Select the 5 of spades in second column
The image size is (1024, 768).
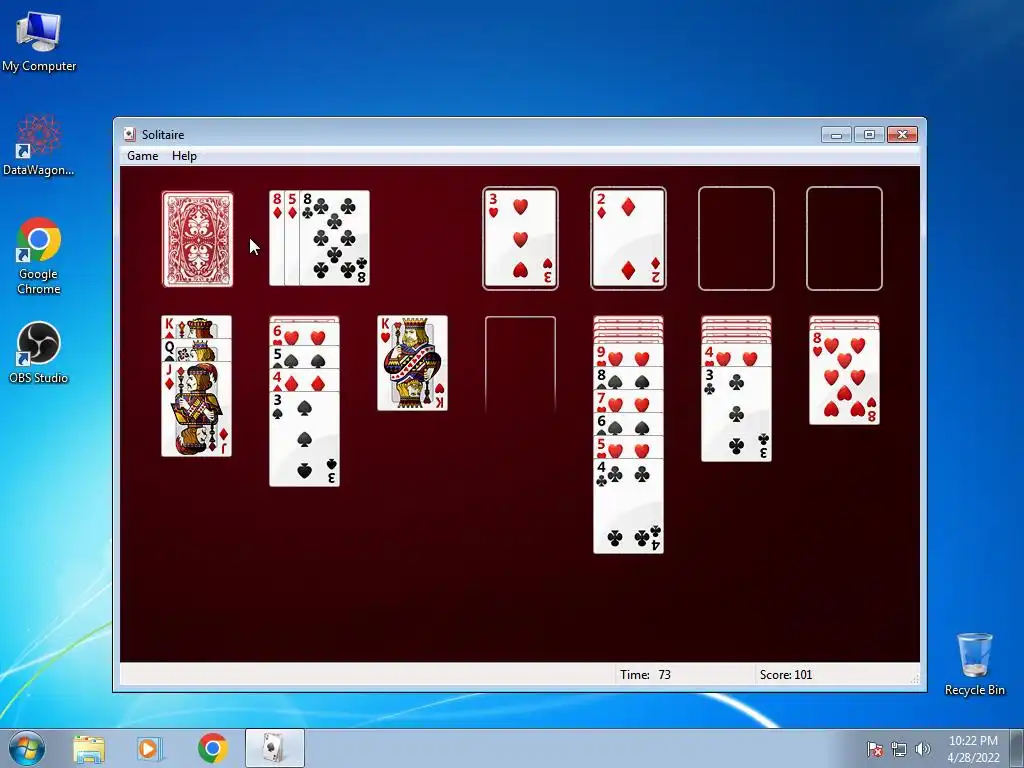point(304,357)
